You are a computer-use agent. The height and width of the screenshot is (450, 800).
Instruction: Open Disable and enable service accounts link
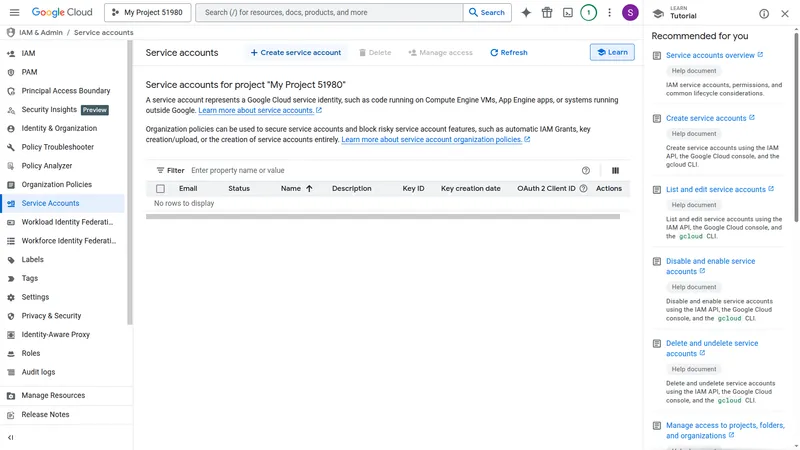pyautogui.click(x=710, y=266)
